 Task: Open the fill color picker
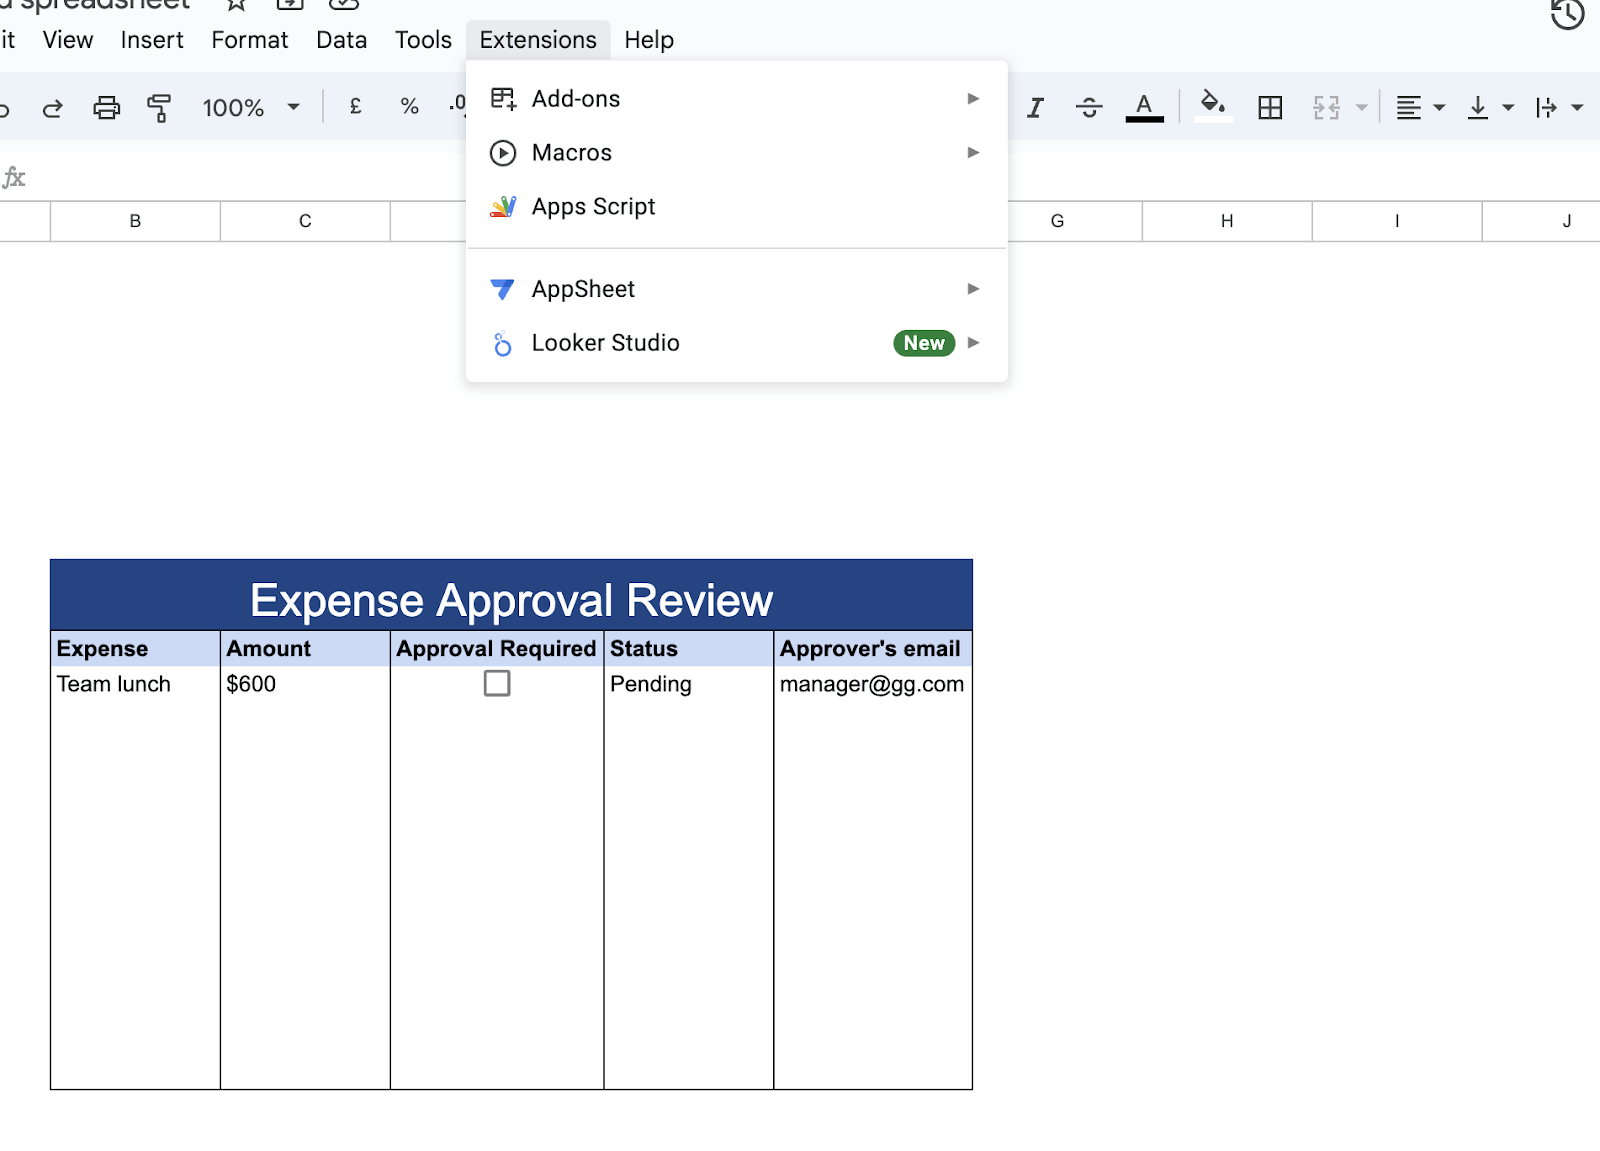point(1211,107)
